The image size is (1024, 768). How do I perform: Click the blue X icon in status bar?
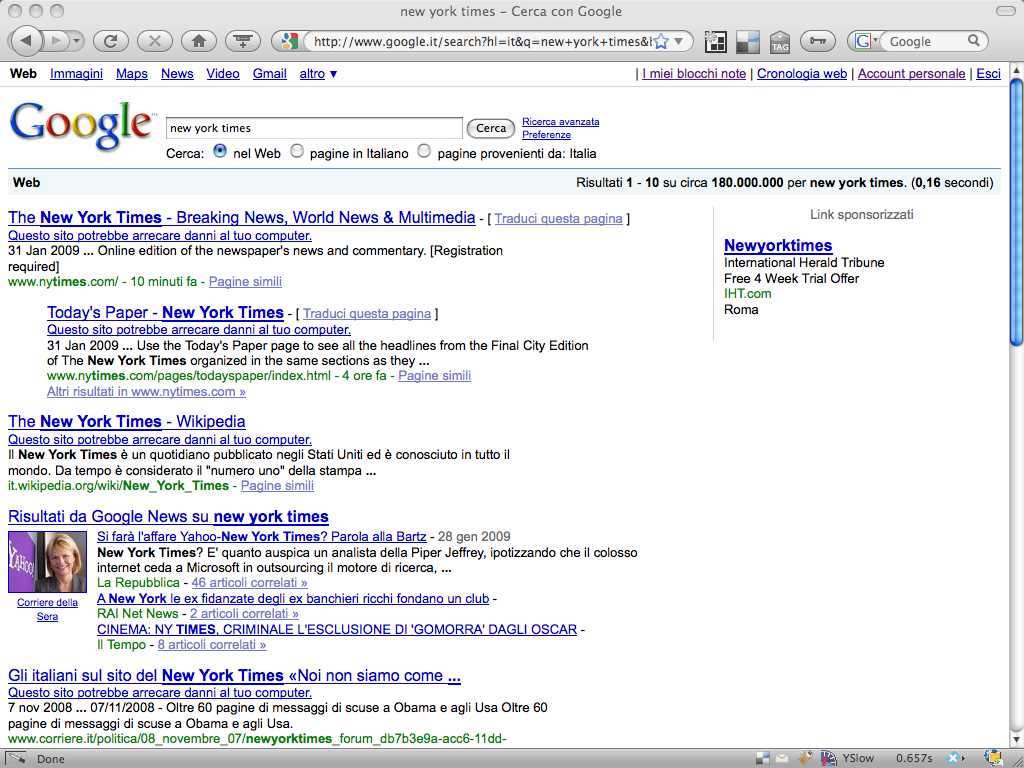point(952,758)
